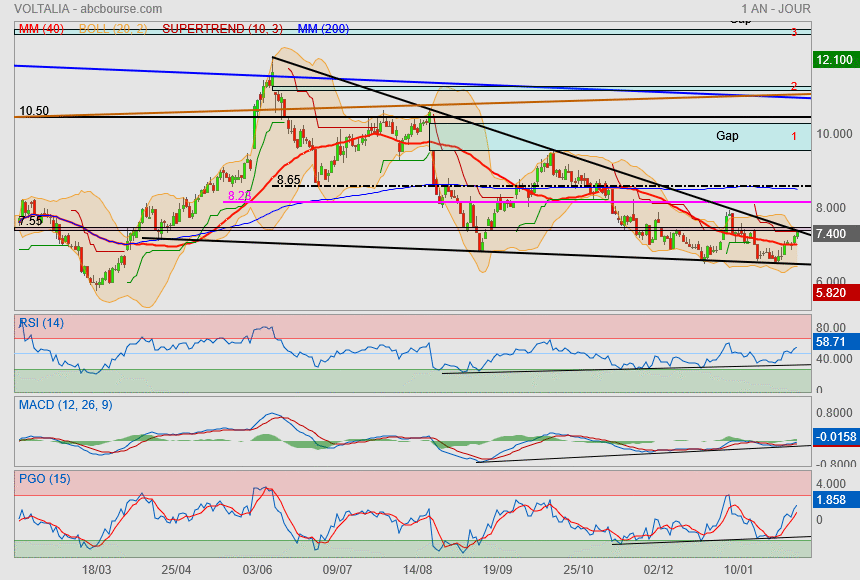This screenshot has width=860, height=580.
Task: Click the 1 AN - JOUR period label
Action: pyautogui.click(x=776, y=9)
